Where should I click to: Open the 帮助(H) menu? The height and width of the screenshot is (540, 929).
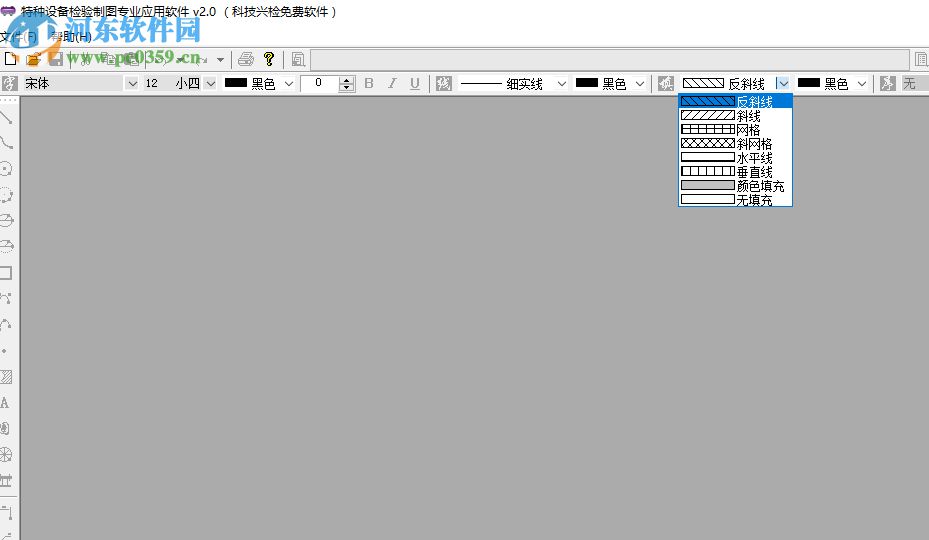click(71, 37)
